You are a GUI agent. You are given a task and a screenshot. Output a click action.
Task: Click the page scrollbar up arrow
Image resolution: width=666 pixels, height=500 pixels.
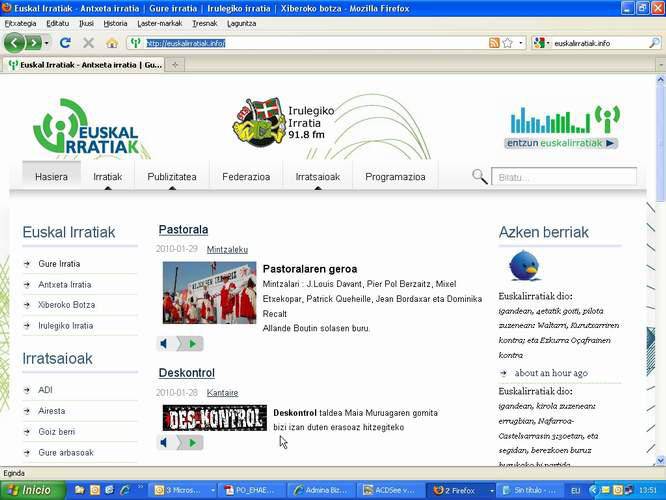660,79
